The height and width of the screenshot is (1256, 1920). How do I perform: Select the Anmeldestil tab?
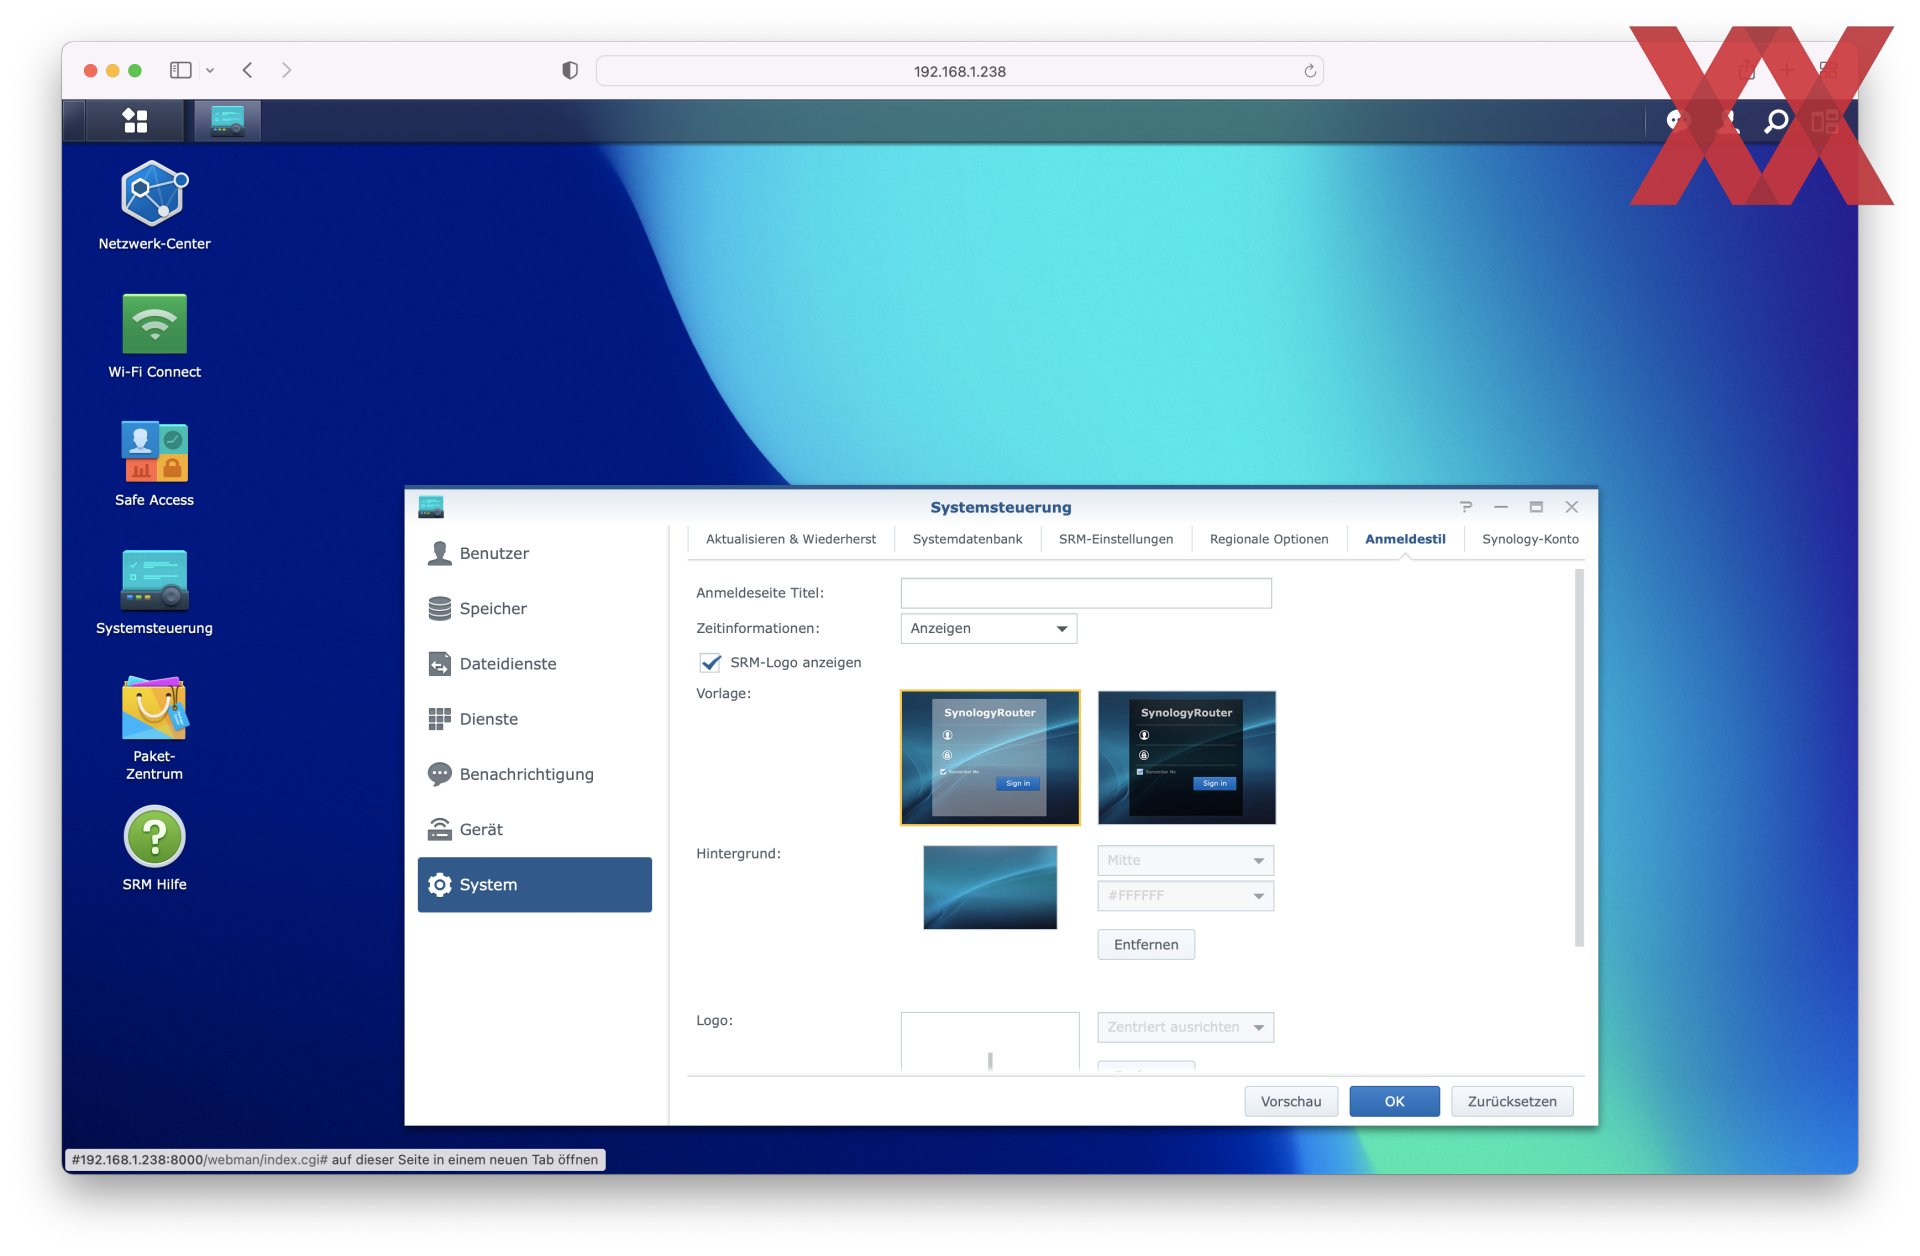[1405, 539]
